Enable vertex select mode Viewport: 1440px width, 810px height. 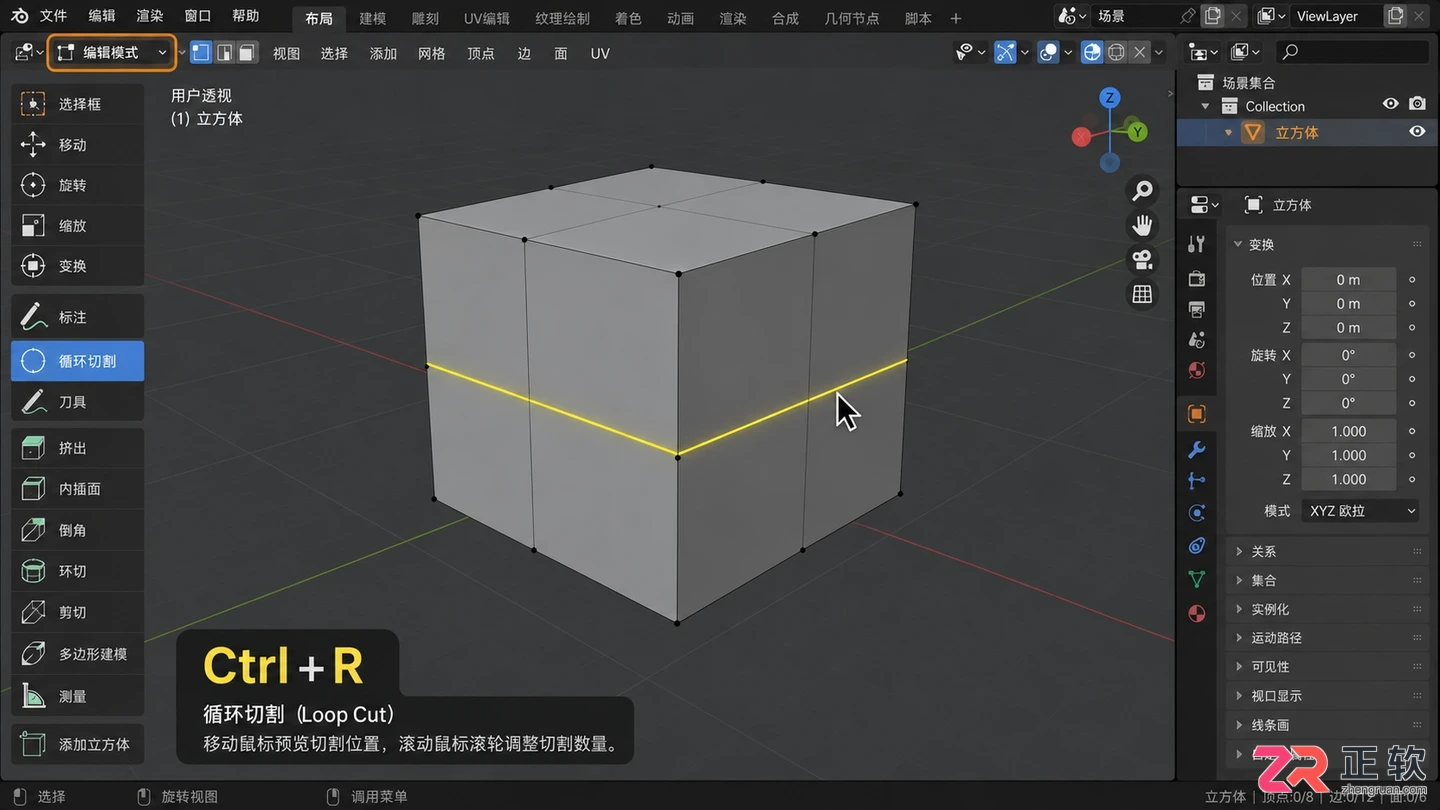click(x=201, y=53)
